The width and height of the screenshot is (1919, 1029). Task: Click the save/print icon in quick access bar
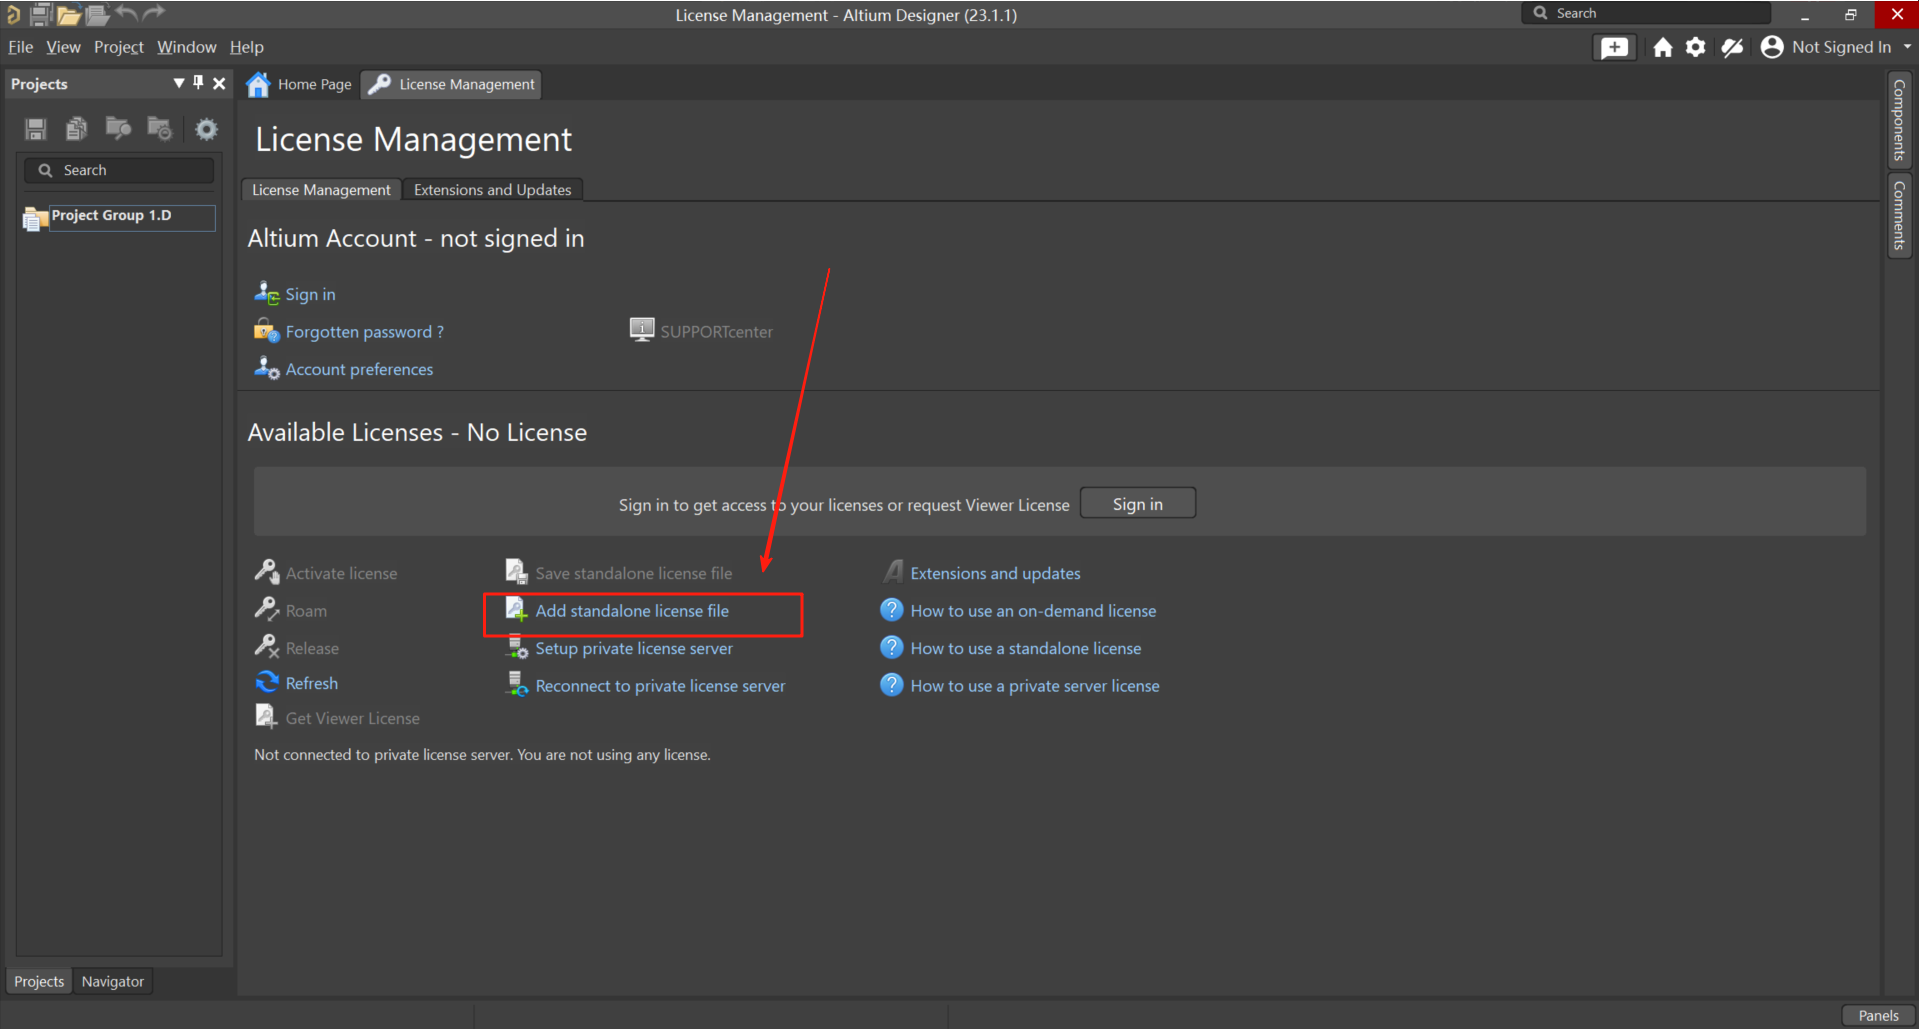(x=41, y=14)
